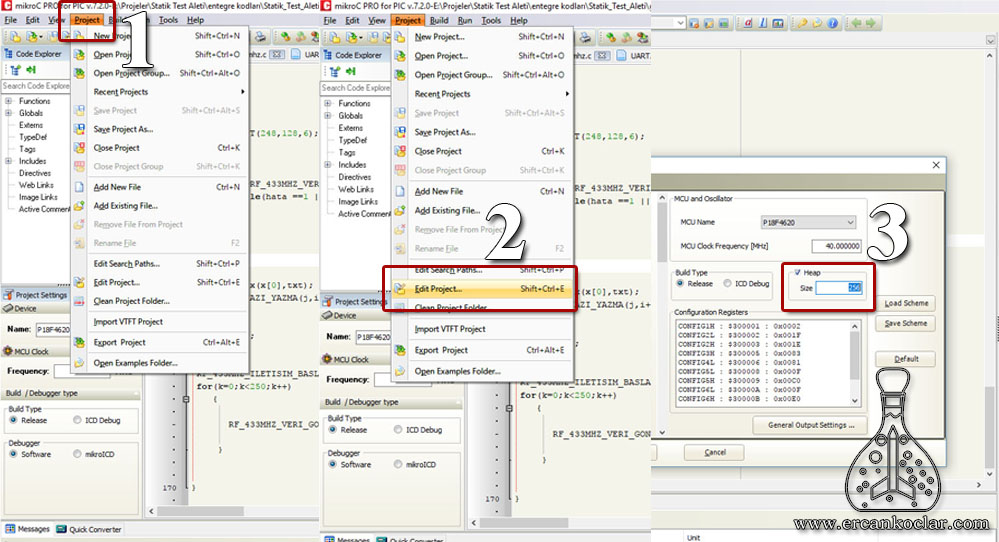Open the Project menu boxed in red

[87, 20]
